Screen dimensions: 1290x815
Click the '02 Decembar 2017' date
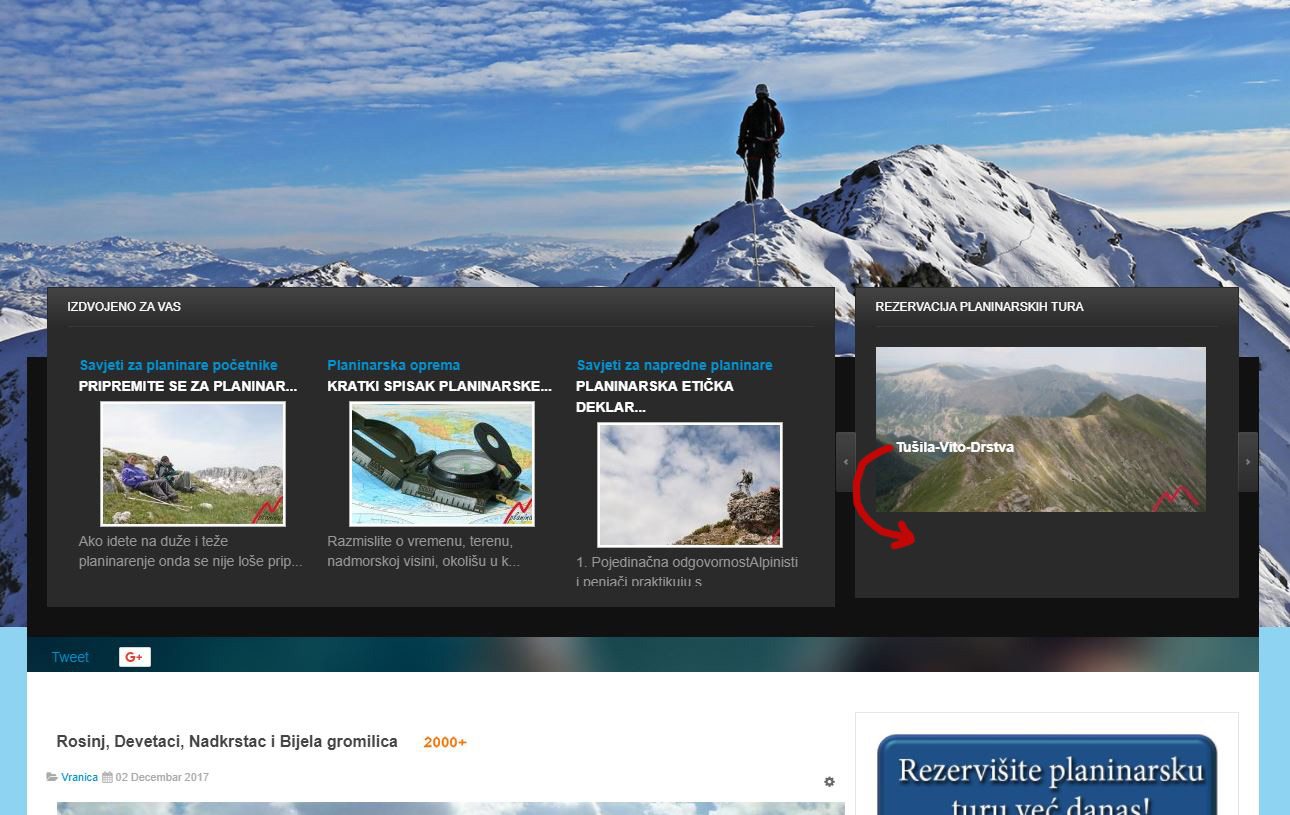point(162,777)
